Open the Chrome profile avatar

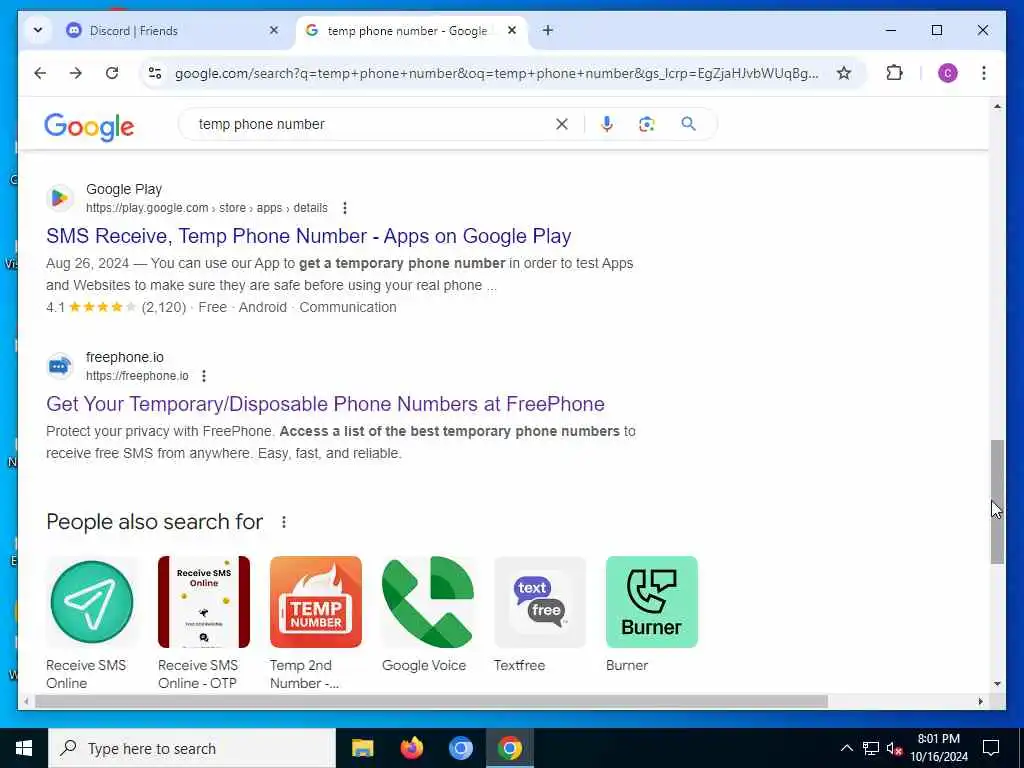[948, 73]
